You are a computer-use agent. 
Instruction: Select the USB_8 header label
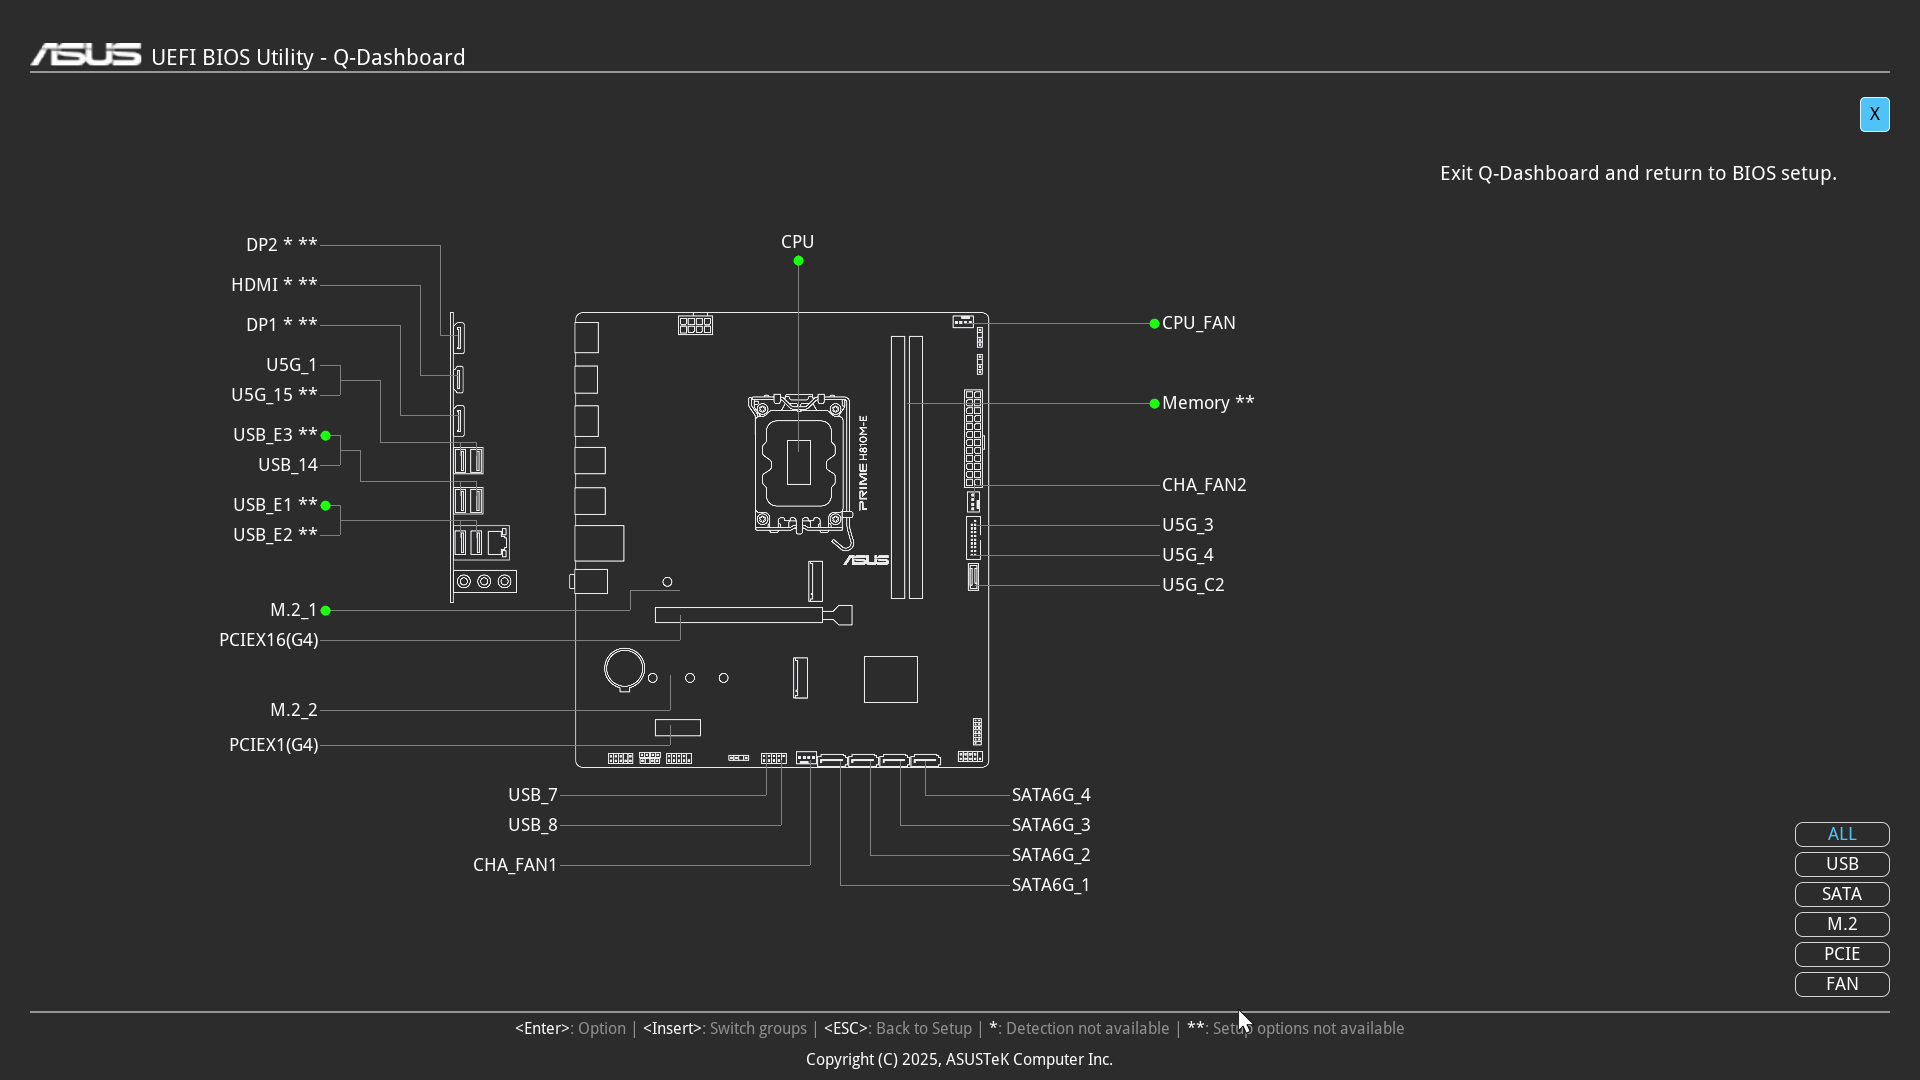(532, 825)
